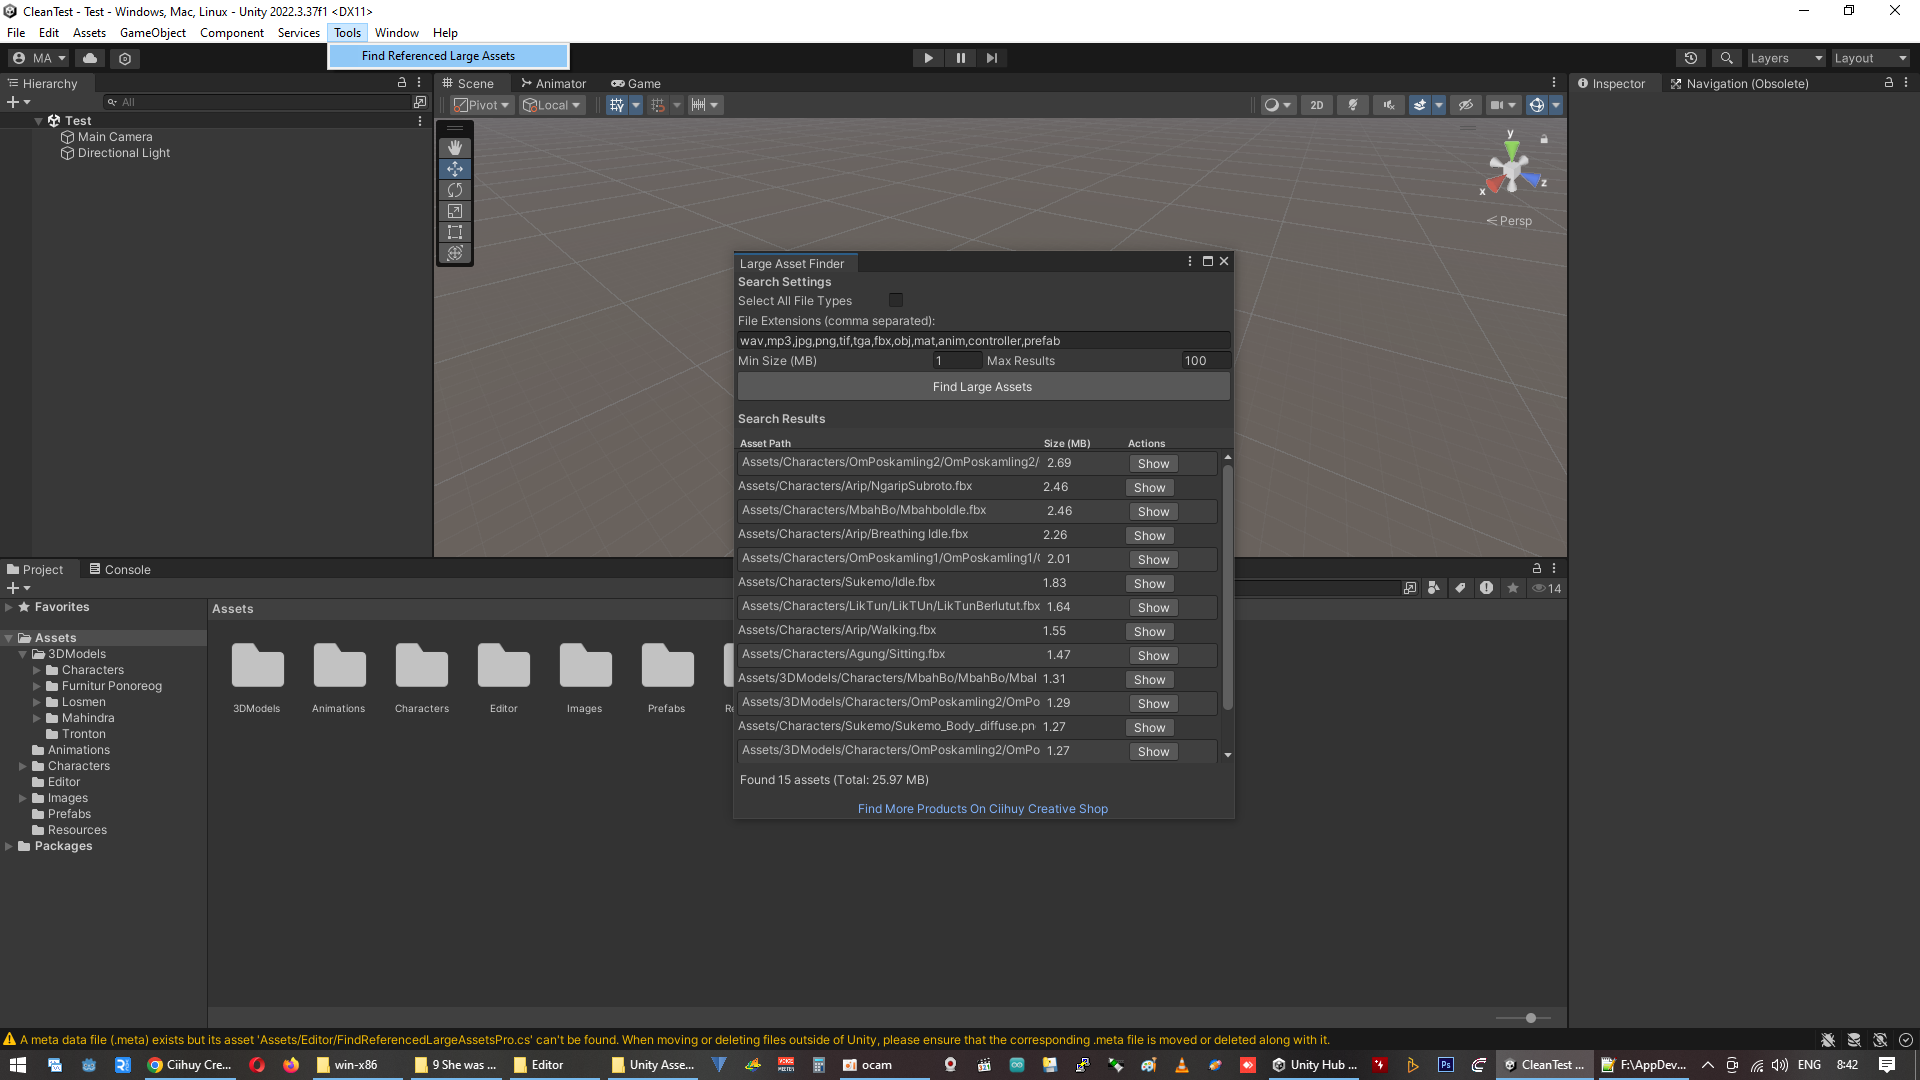Toggle hidden packages visibility count 14

pyautogui.click(x=1547, y=588)
